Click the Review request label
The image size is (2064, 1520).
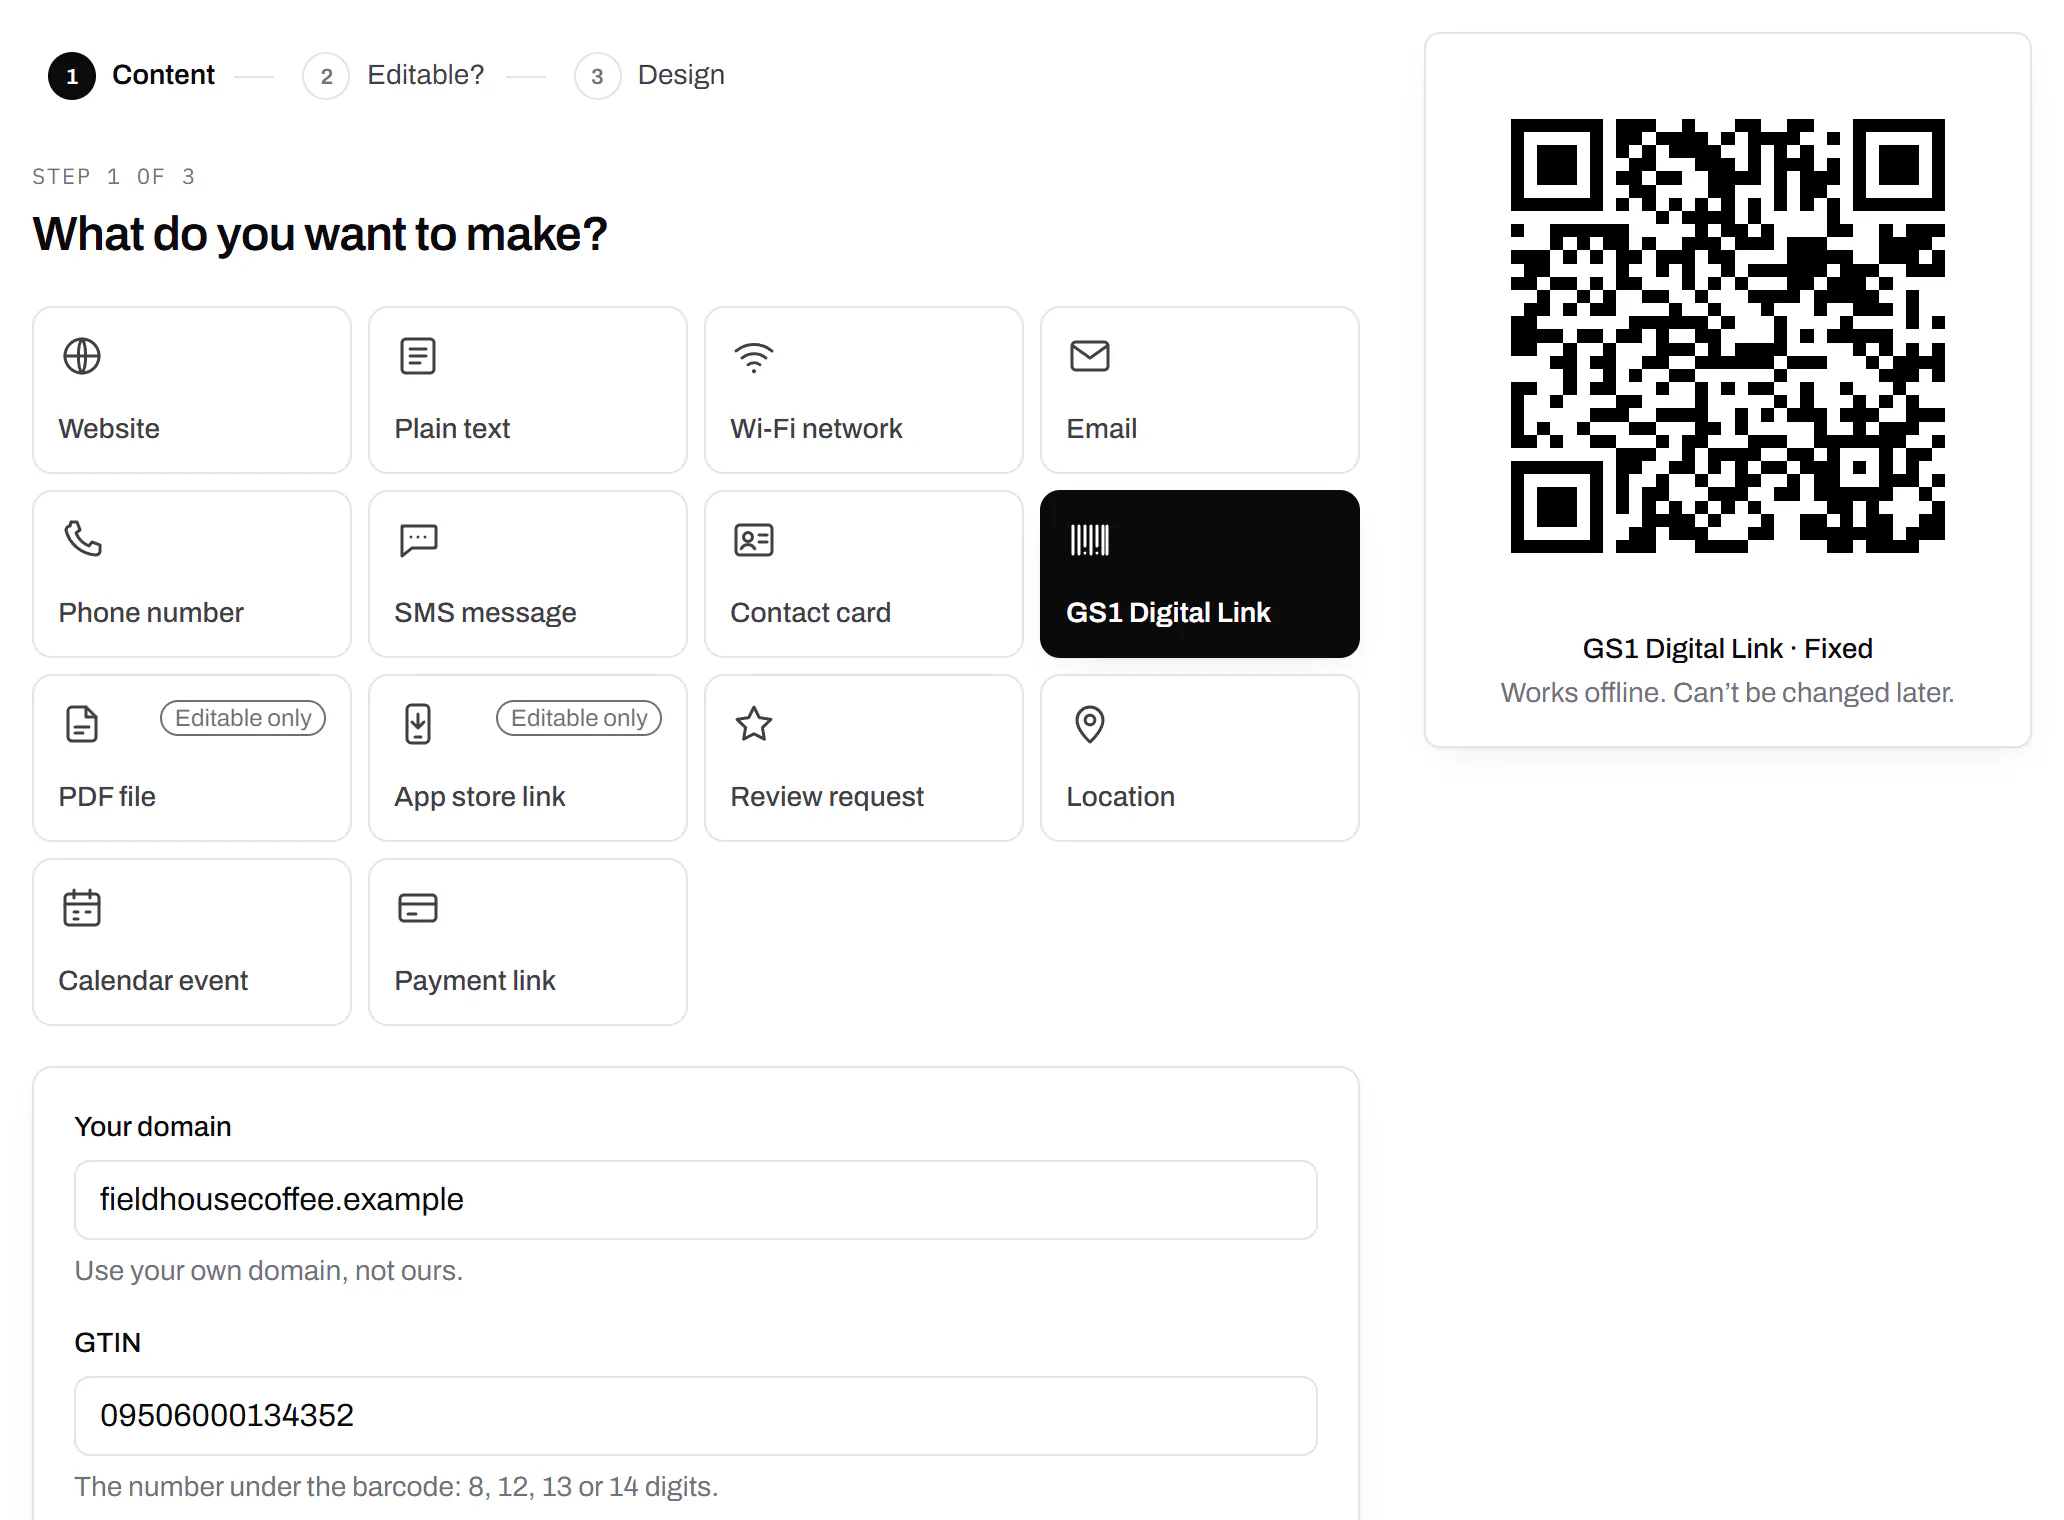pos(827,796)
